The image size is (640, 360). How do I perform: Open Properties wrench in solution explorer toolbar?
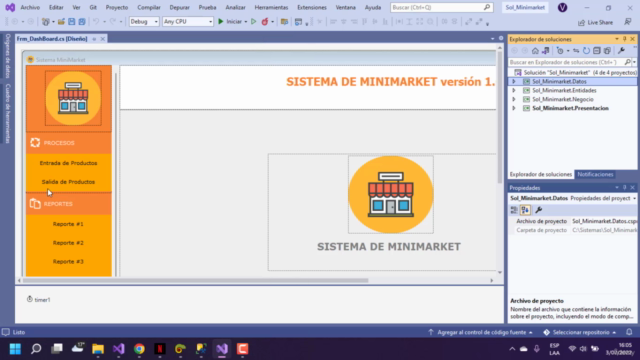621,51
